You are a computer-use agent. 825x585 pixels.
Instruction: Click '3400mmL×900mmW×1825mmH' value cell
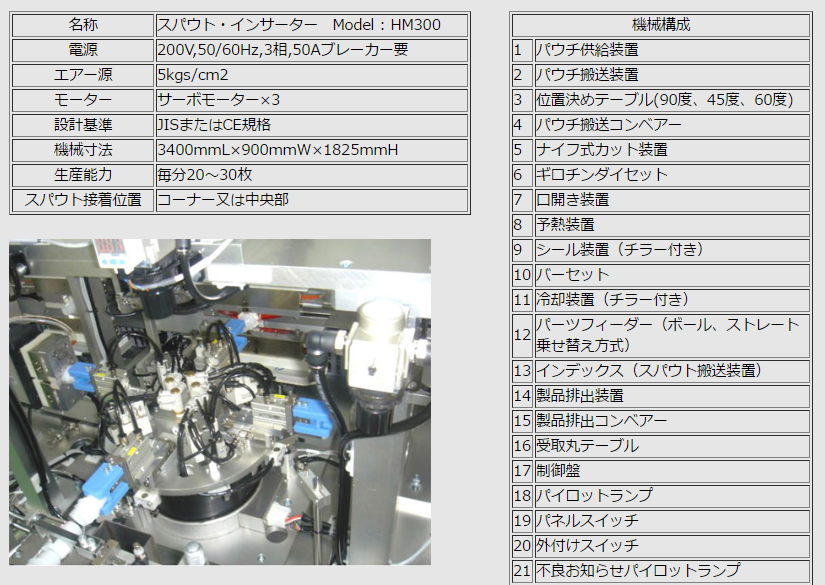click(311, 150)
